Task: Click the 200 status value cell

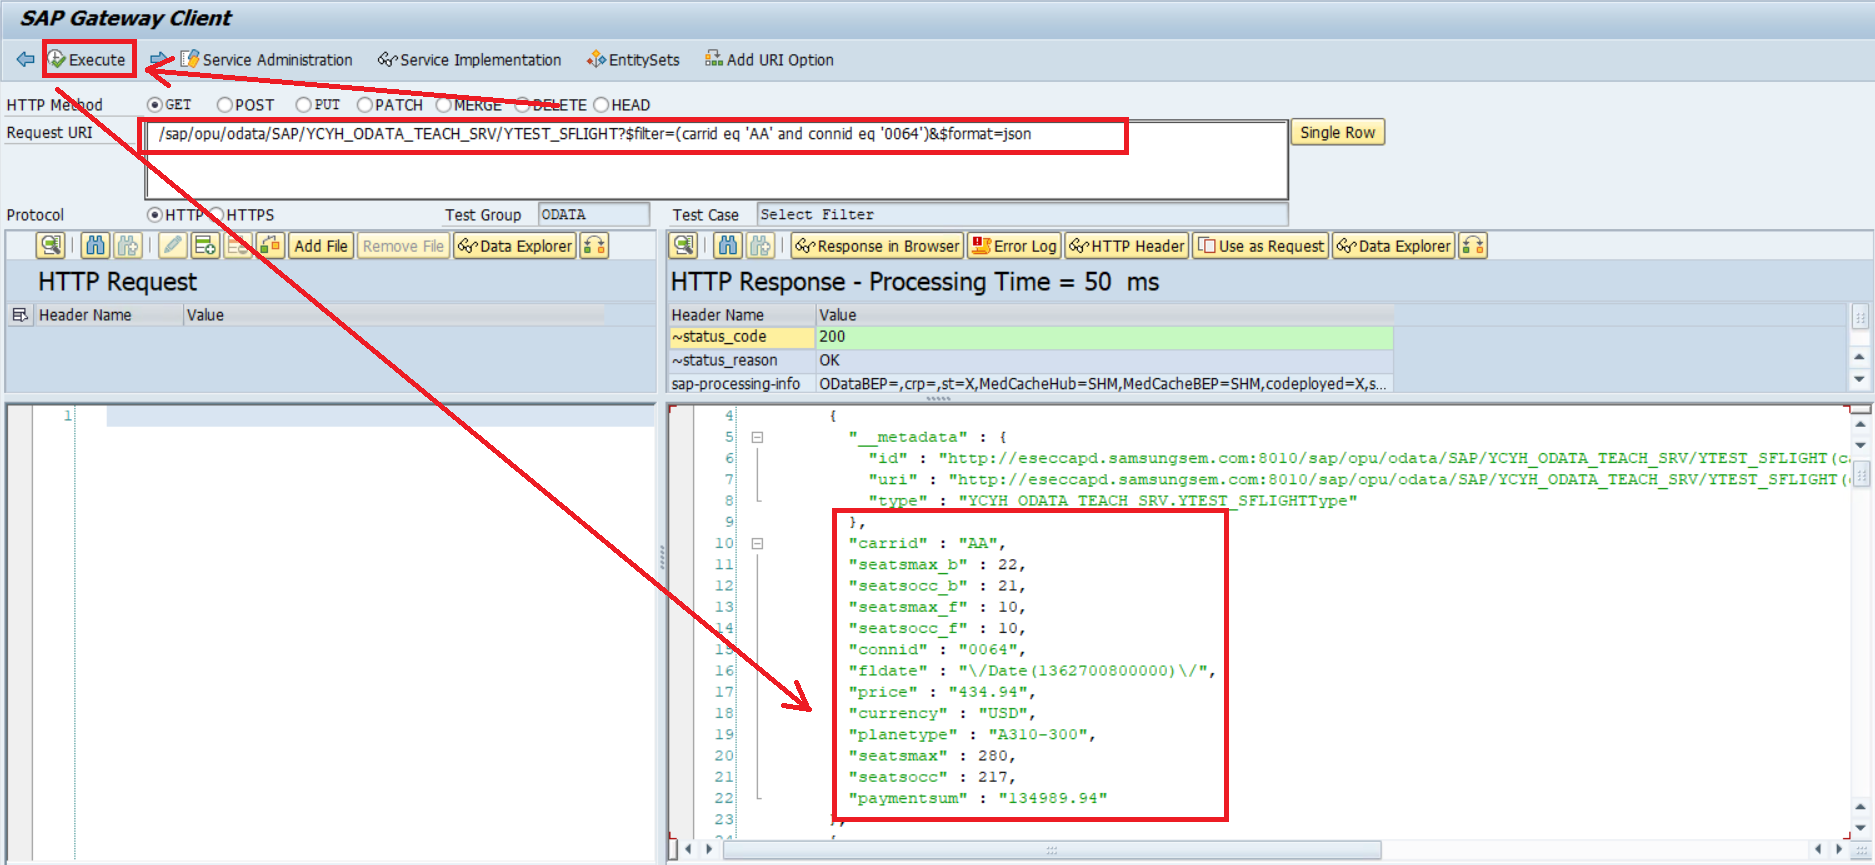Action: click(1104, 337)
